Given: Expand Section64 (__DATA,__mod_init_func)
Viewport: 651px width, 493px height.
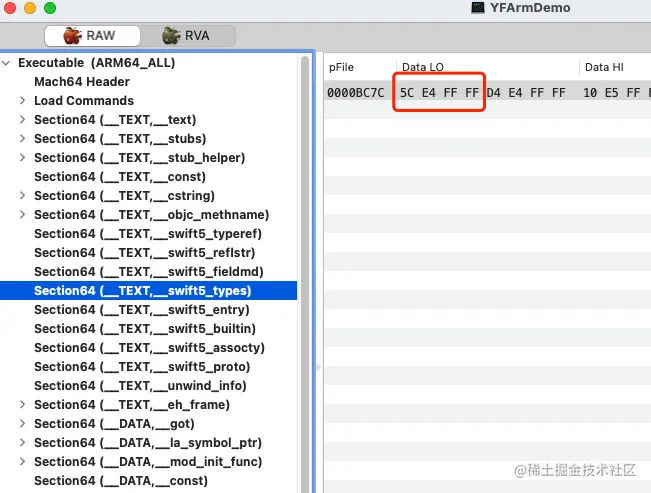Looking at the screenshot, I should (22, 462).
